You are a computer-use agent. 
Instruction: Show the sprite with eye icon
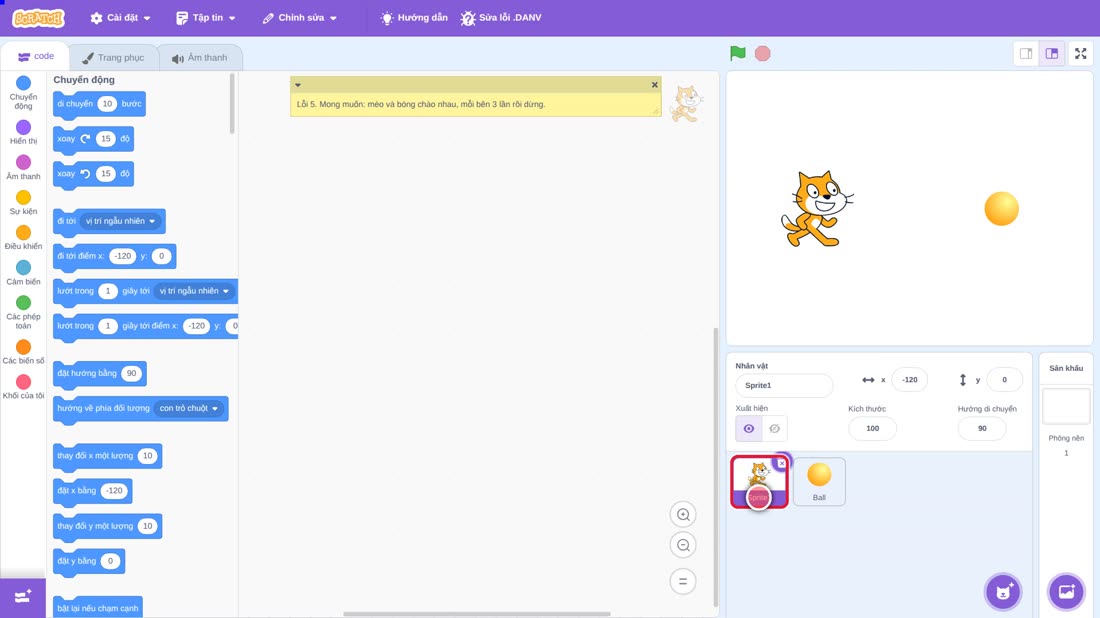[x=749, y=429]
